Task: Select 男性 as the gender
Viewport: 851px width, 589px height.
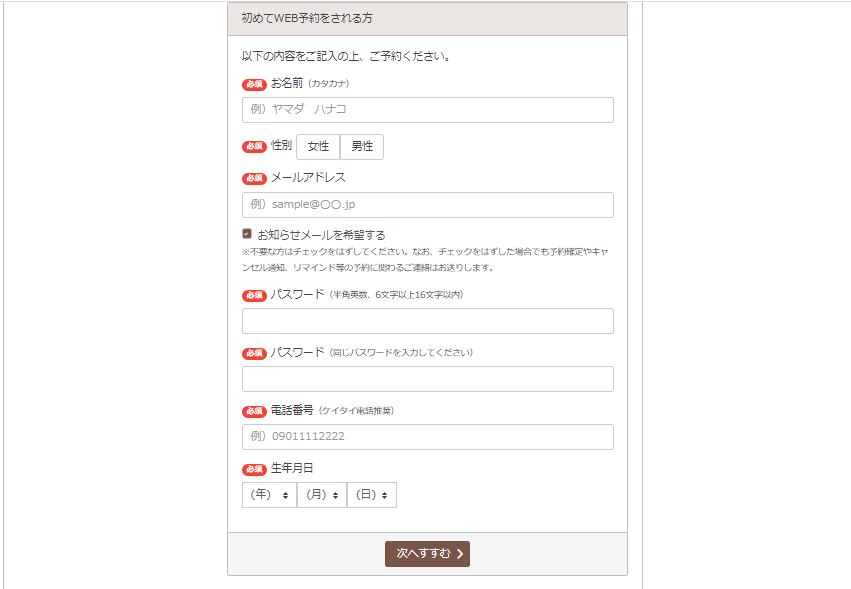Action: click(361, 147)
